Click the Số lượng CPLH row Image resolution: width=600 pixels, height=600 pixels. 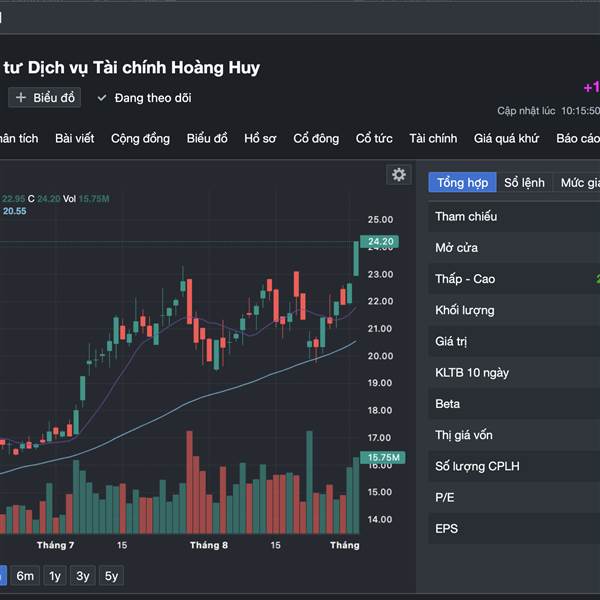[514, 466]
